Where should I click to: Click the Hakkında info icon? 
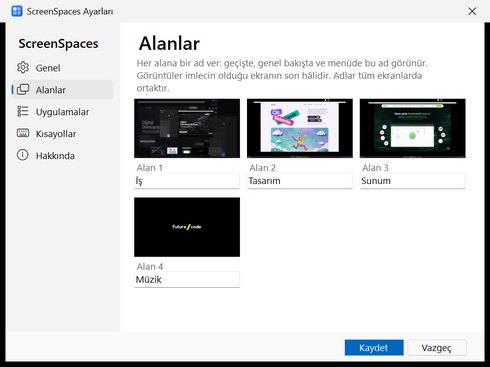23,155
